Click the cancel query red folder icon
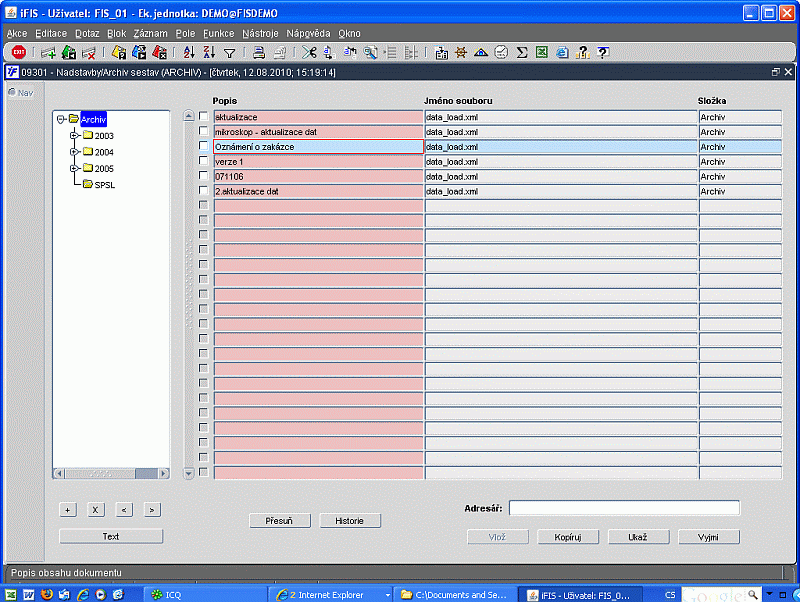 pos(159,52)
